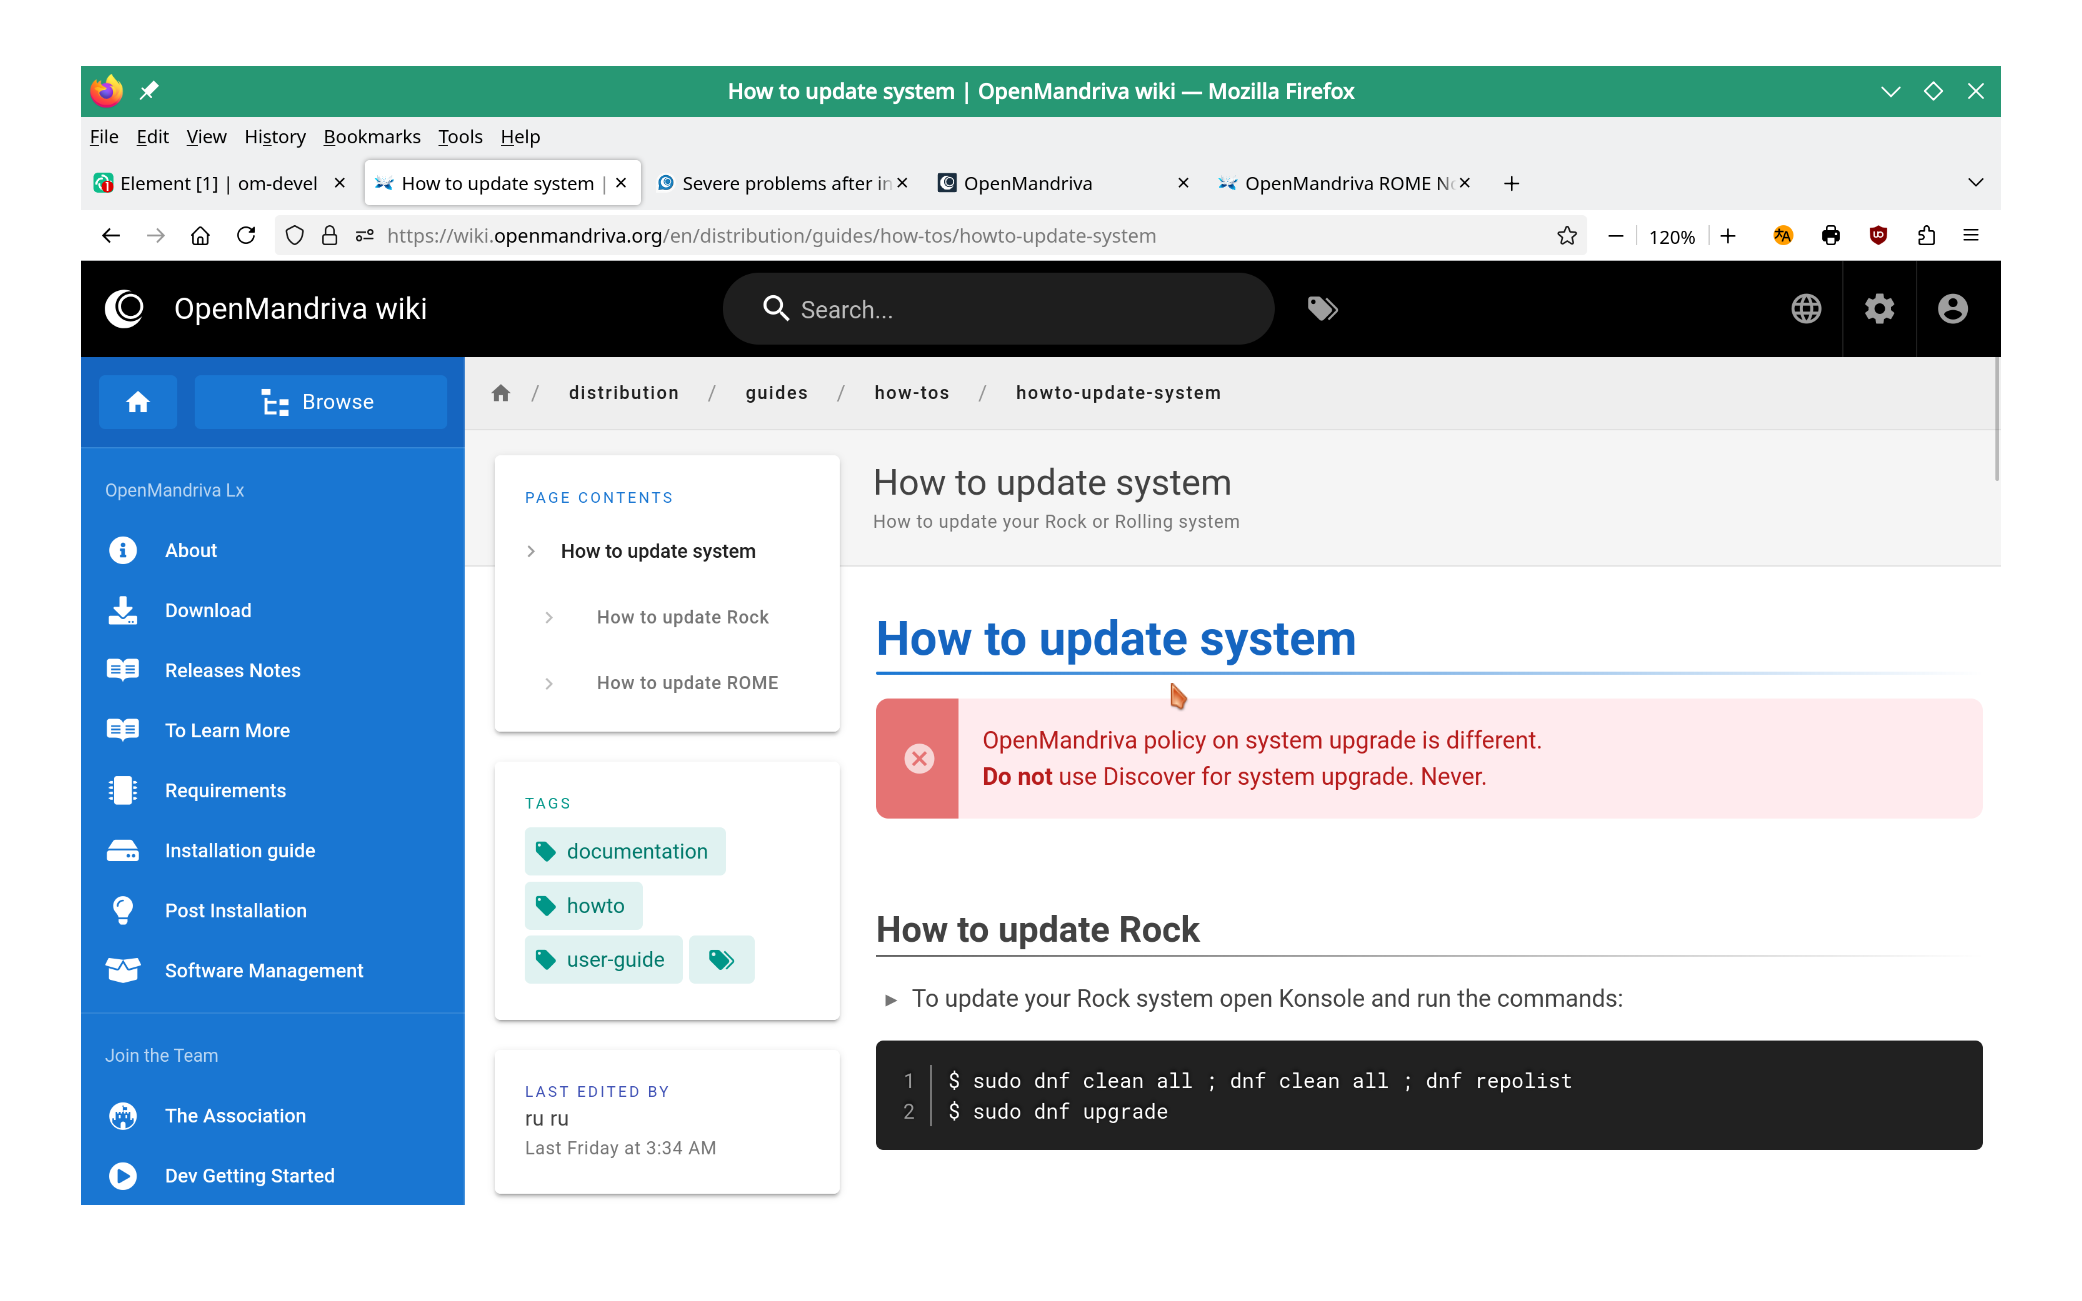Click the Requirements chip icon
This screenshot has height=1301, width=2082.
123,791
